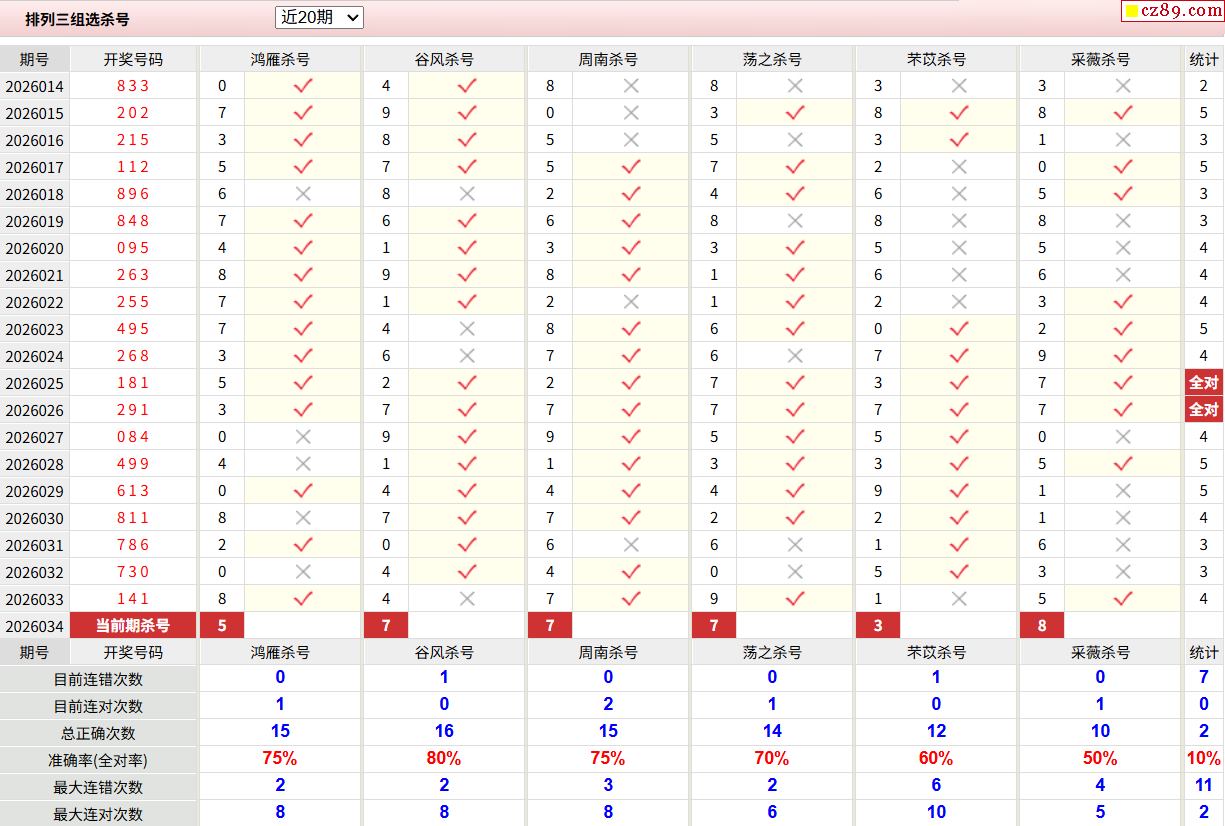Click the cz89.com site link

(x=1181, y=11)
